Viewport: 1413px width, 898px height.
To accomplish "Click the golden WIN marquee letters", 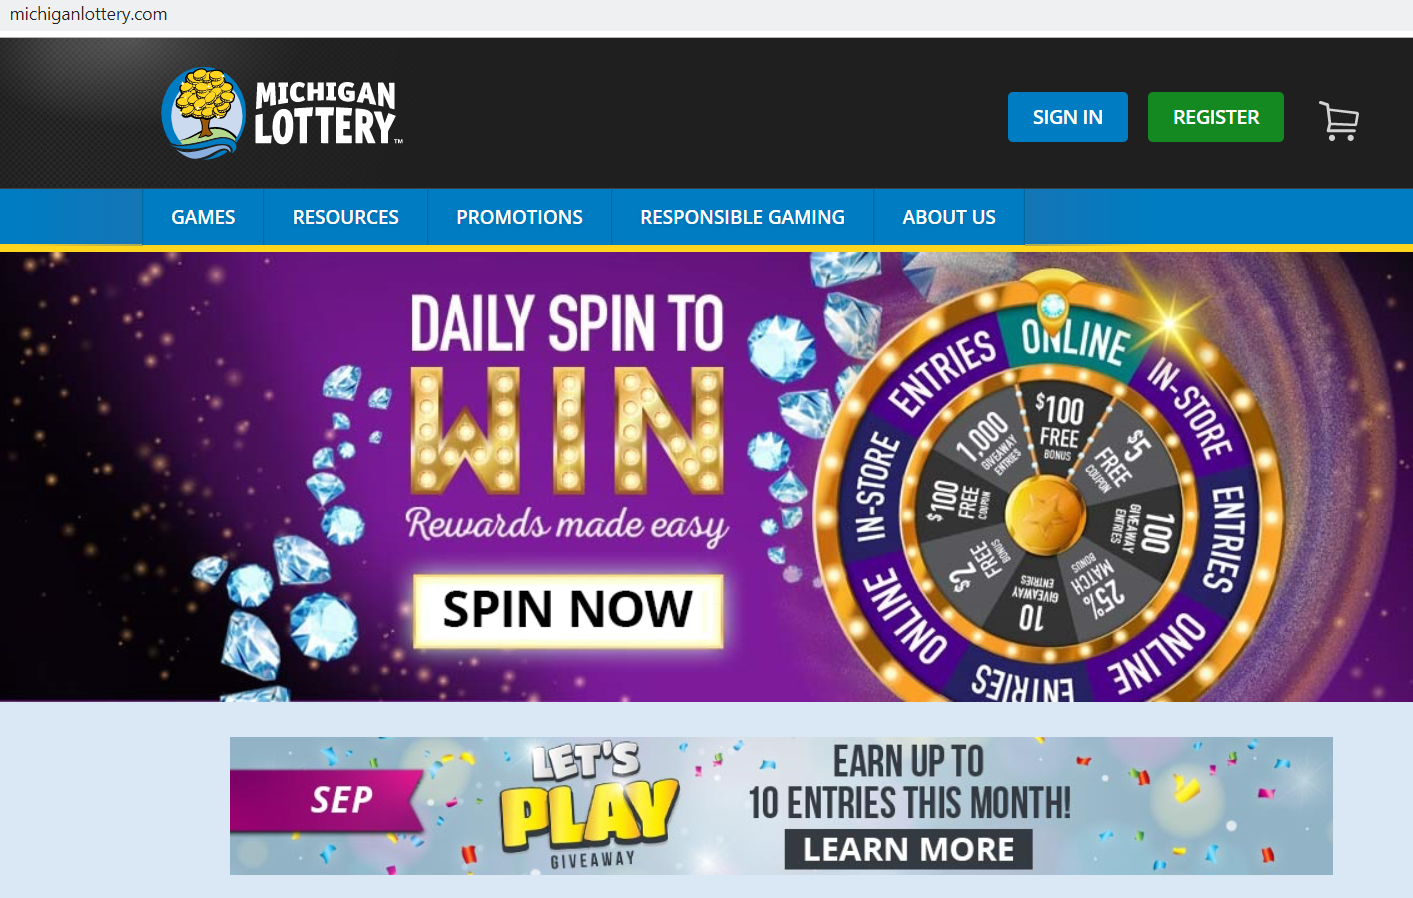I will coord(567,430).
